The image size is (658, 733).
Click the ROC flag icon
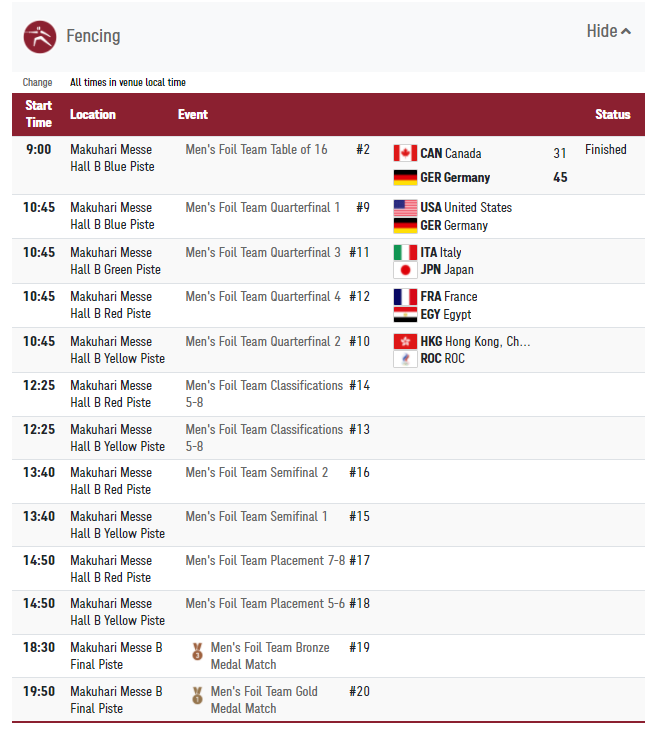click(405, 359)
